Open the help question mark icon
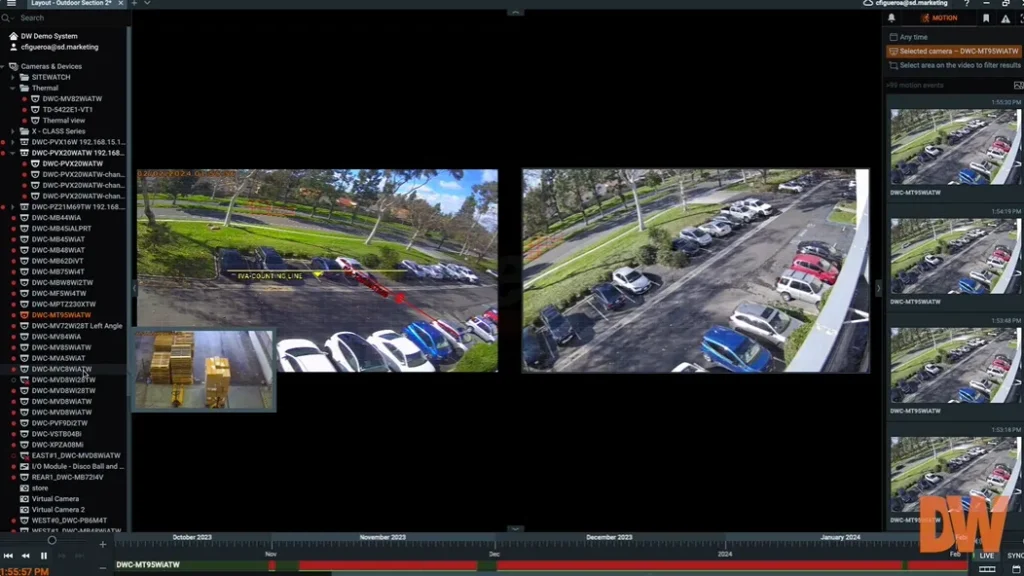Screen dimensions: 1024x576 click(967, 3)
